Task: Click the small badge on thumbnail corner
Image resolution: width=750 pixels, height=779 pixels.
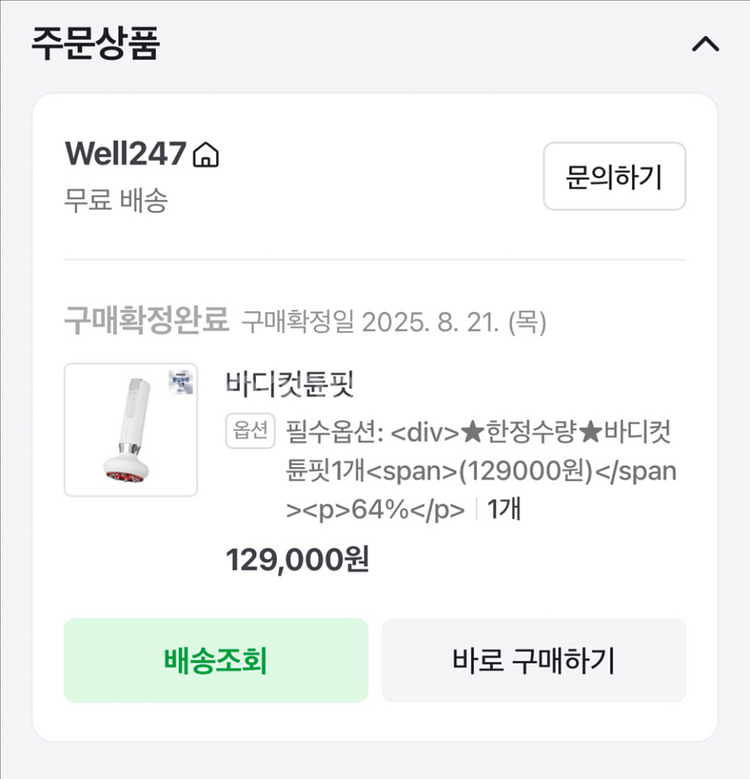Action: click(181, 381)
